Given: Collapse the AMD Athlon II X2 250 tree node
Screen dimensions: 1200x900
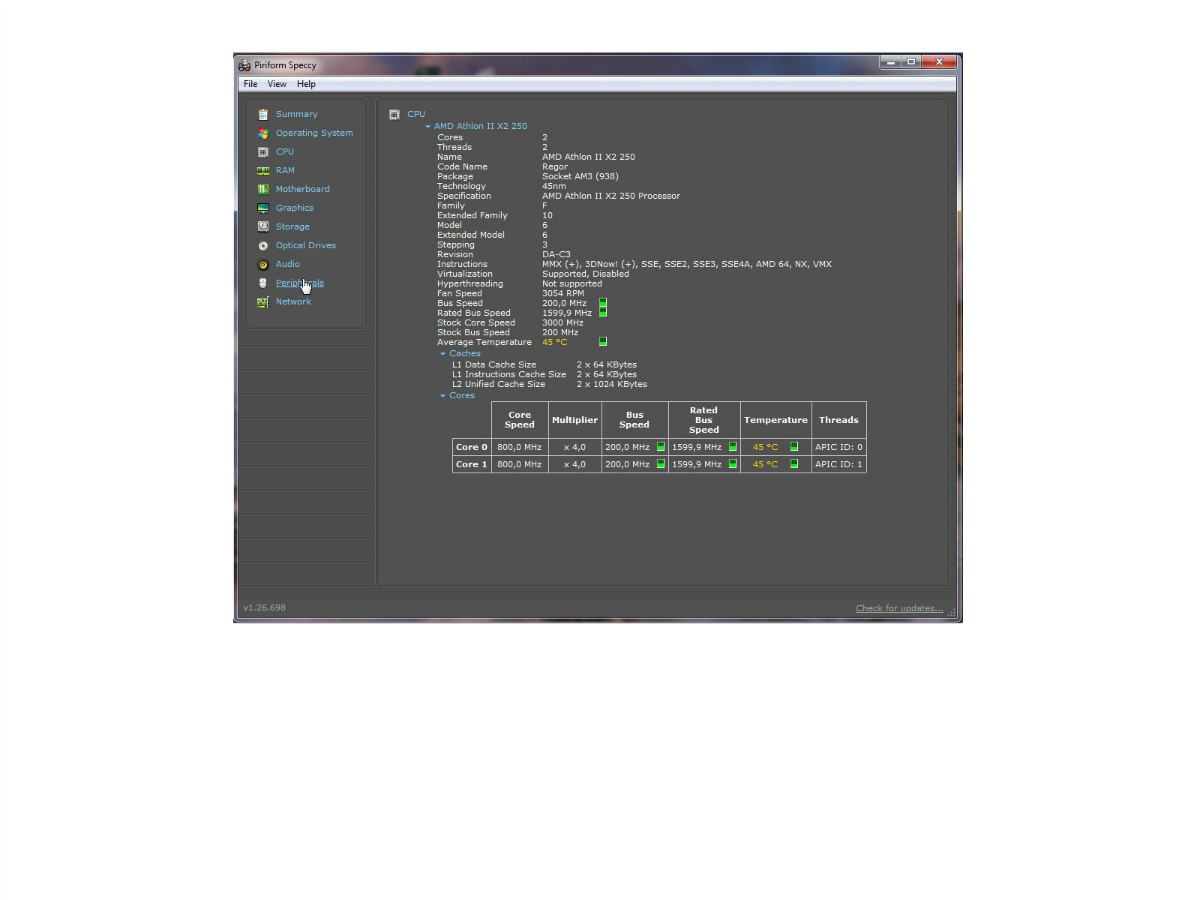Looking at the screenshot, I should [428, 127].
